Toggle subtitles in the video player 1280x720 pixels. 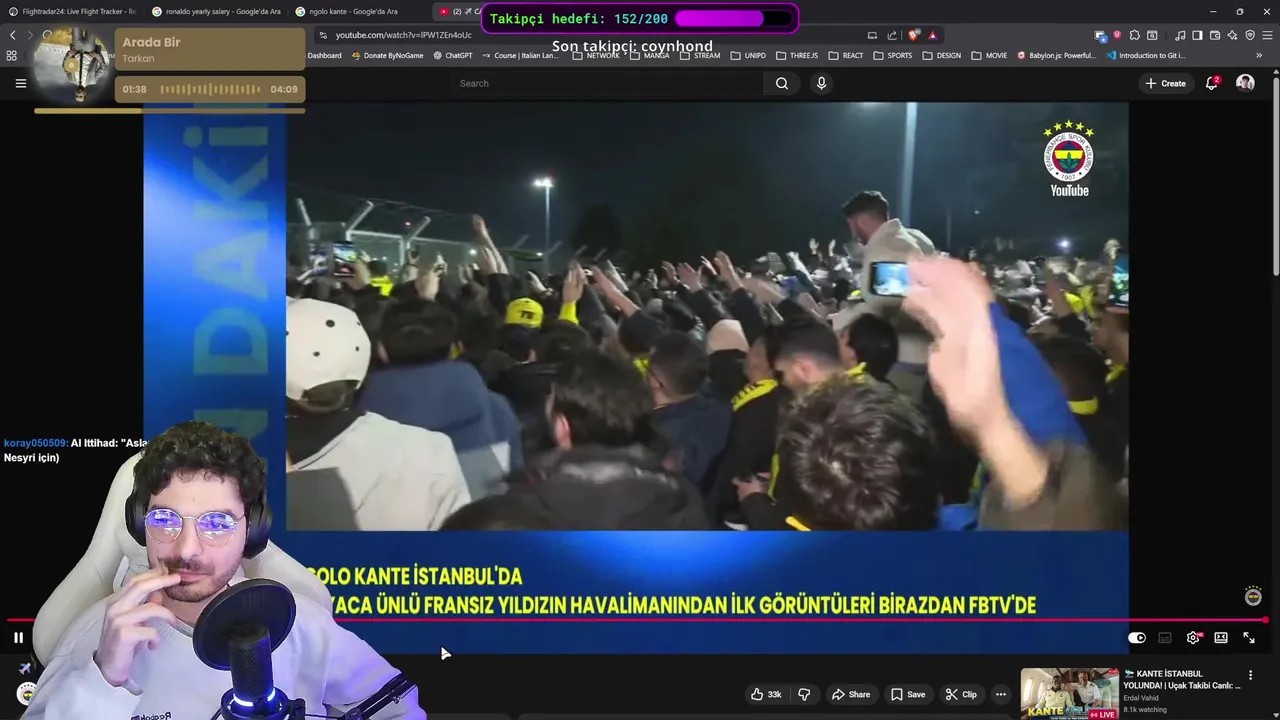(1165, 638)
